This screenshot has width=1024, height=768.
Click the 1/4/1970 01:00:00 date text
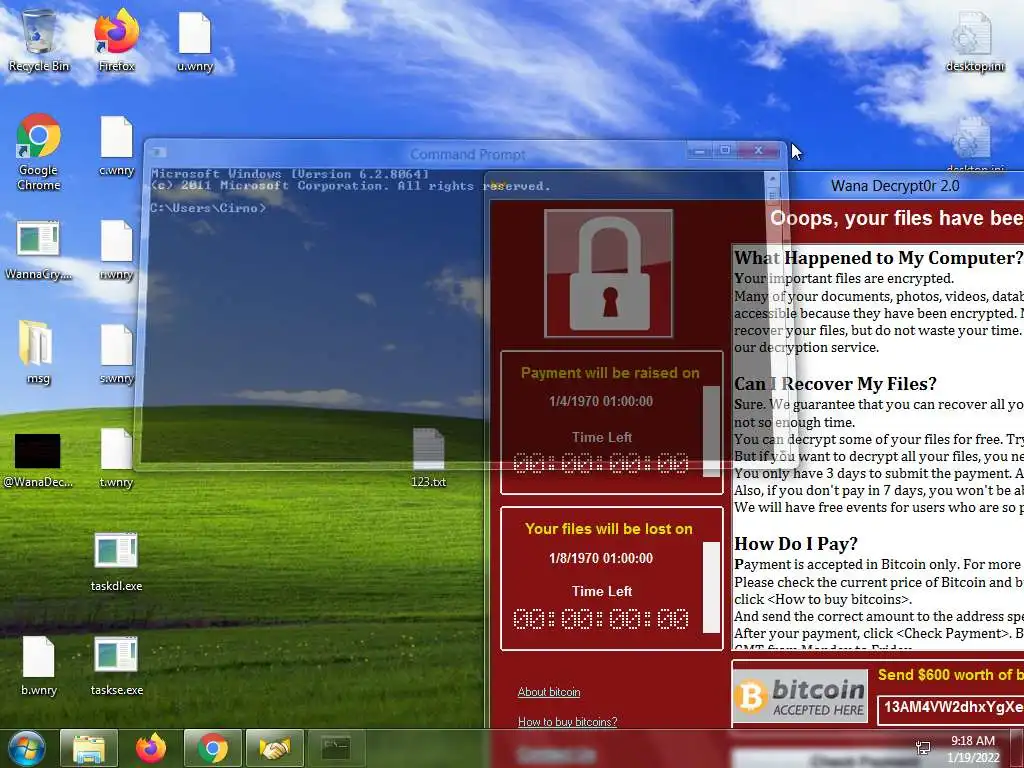[x=601, y=401]
